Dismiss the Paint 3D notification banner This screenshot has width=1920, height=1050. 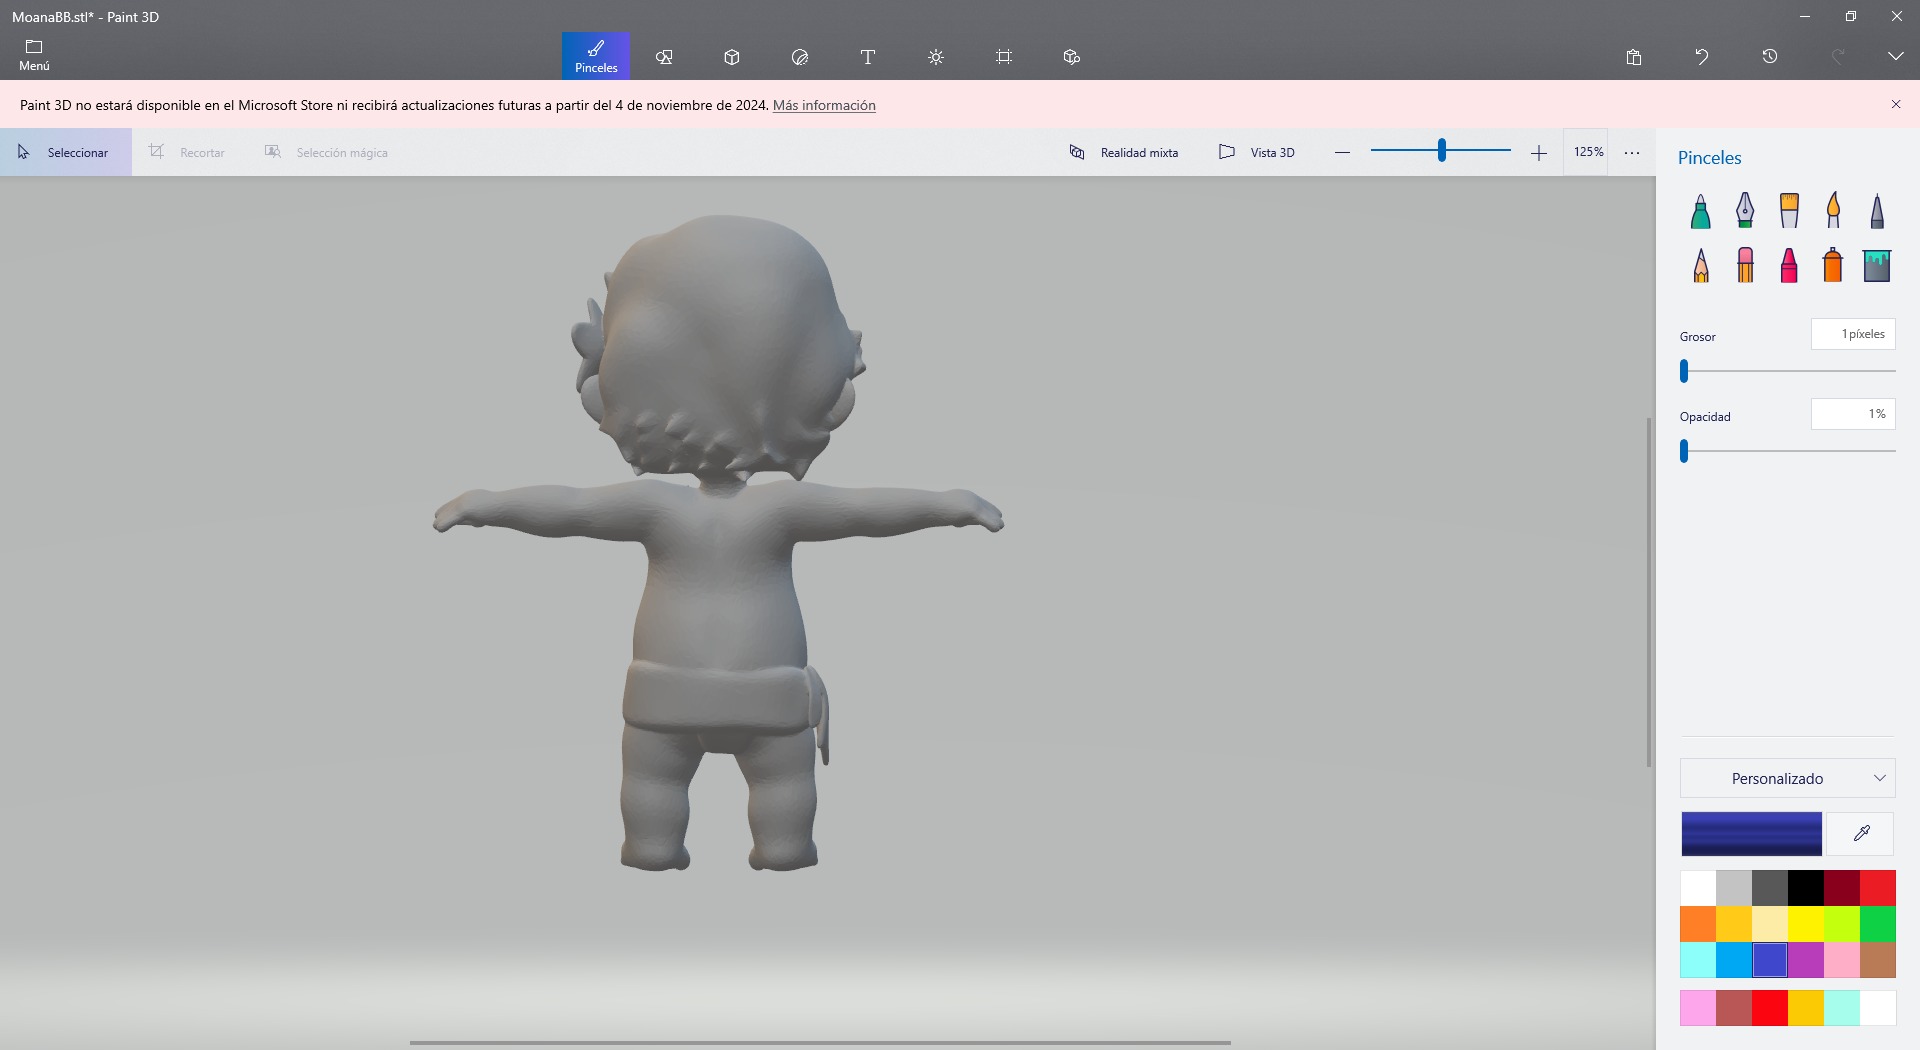[x=1895, y=104]
